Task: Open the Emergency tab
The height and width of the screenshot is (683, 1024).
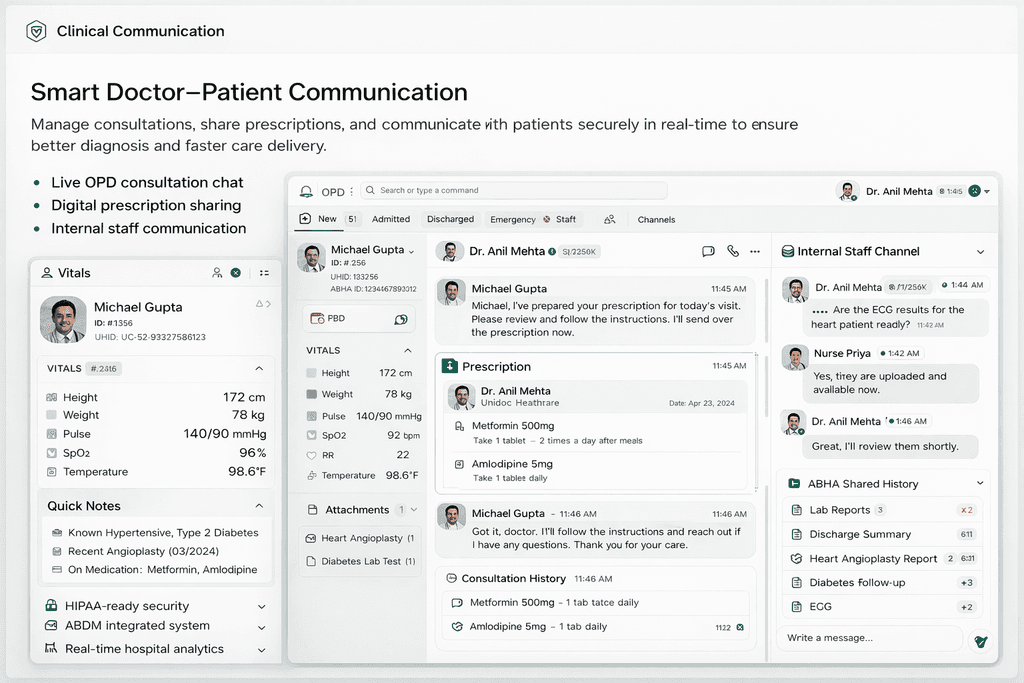Action: (513, 218)
